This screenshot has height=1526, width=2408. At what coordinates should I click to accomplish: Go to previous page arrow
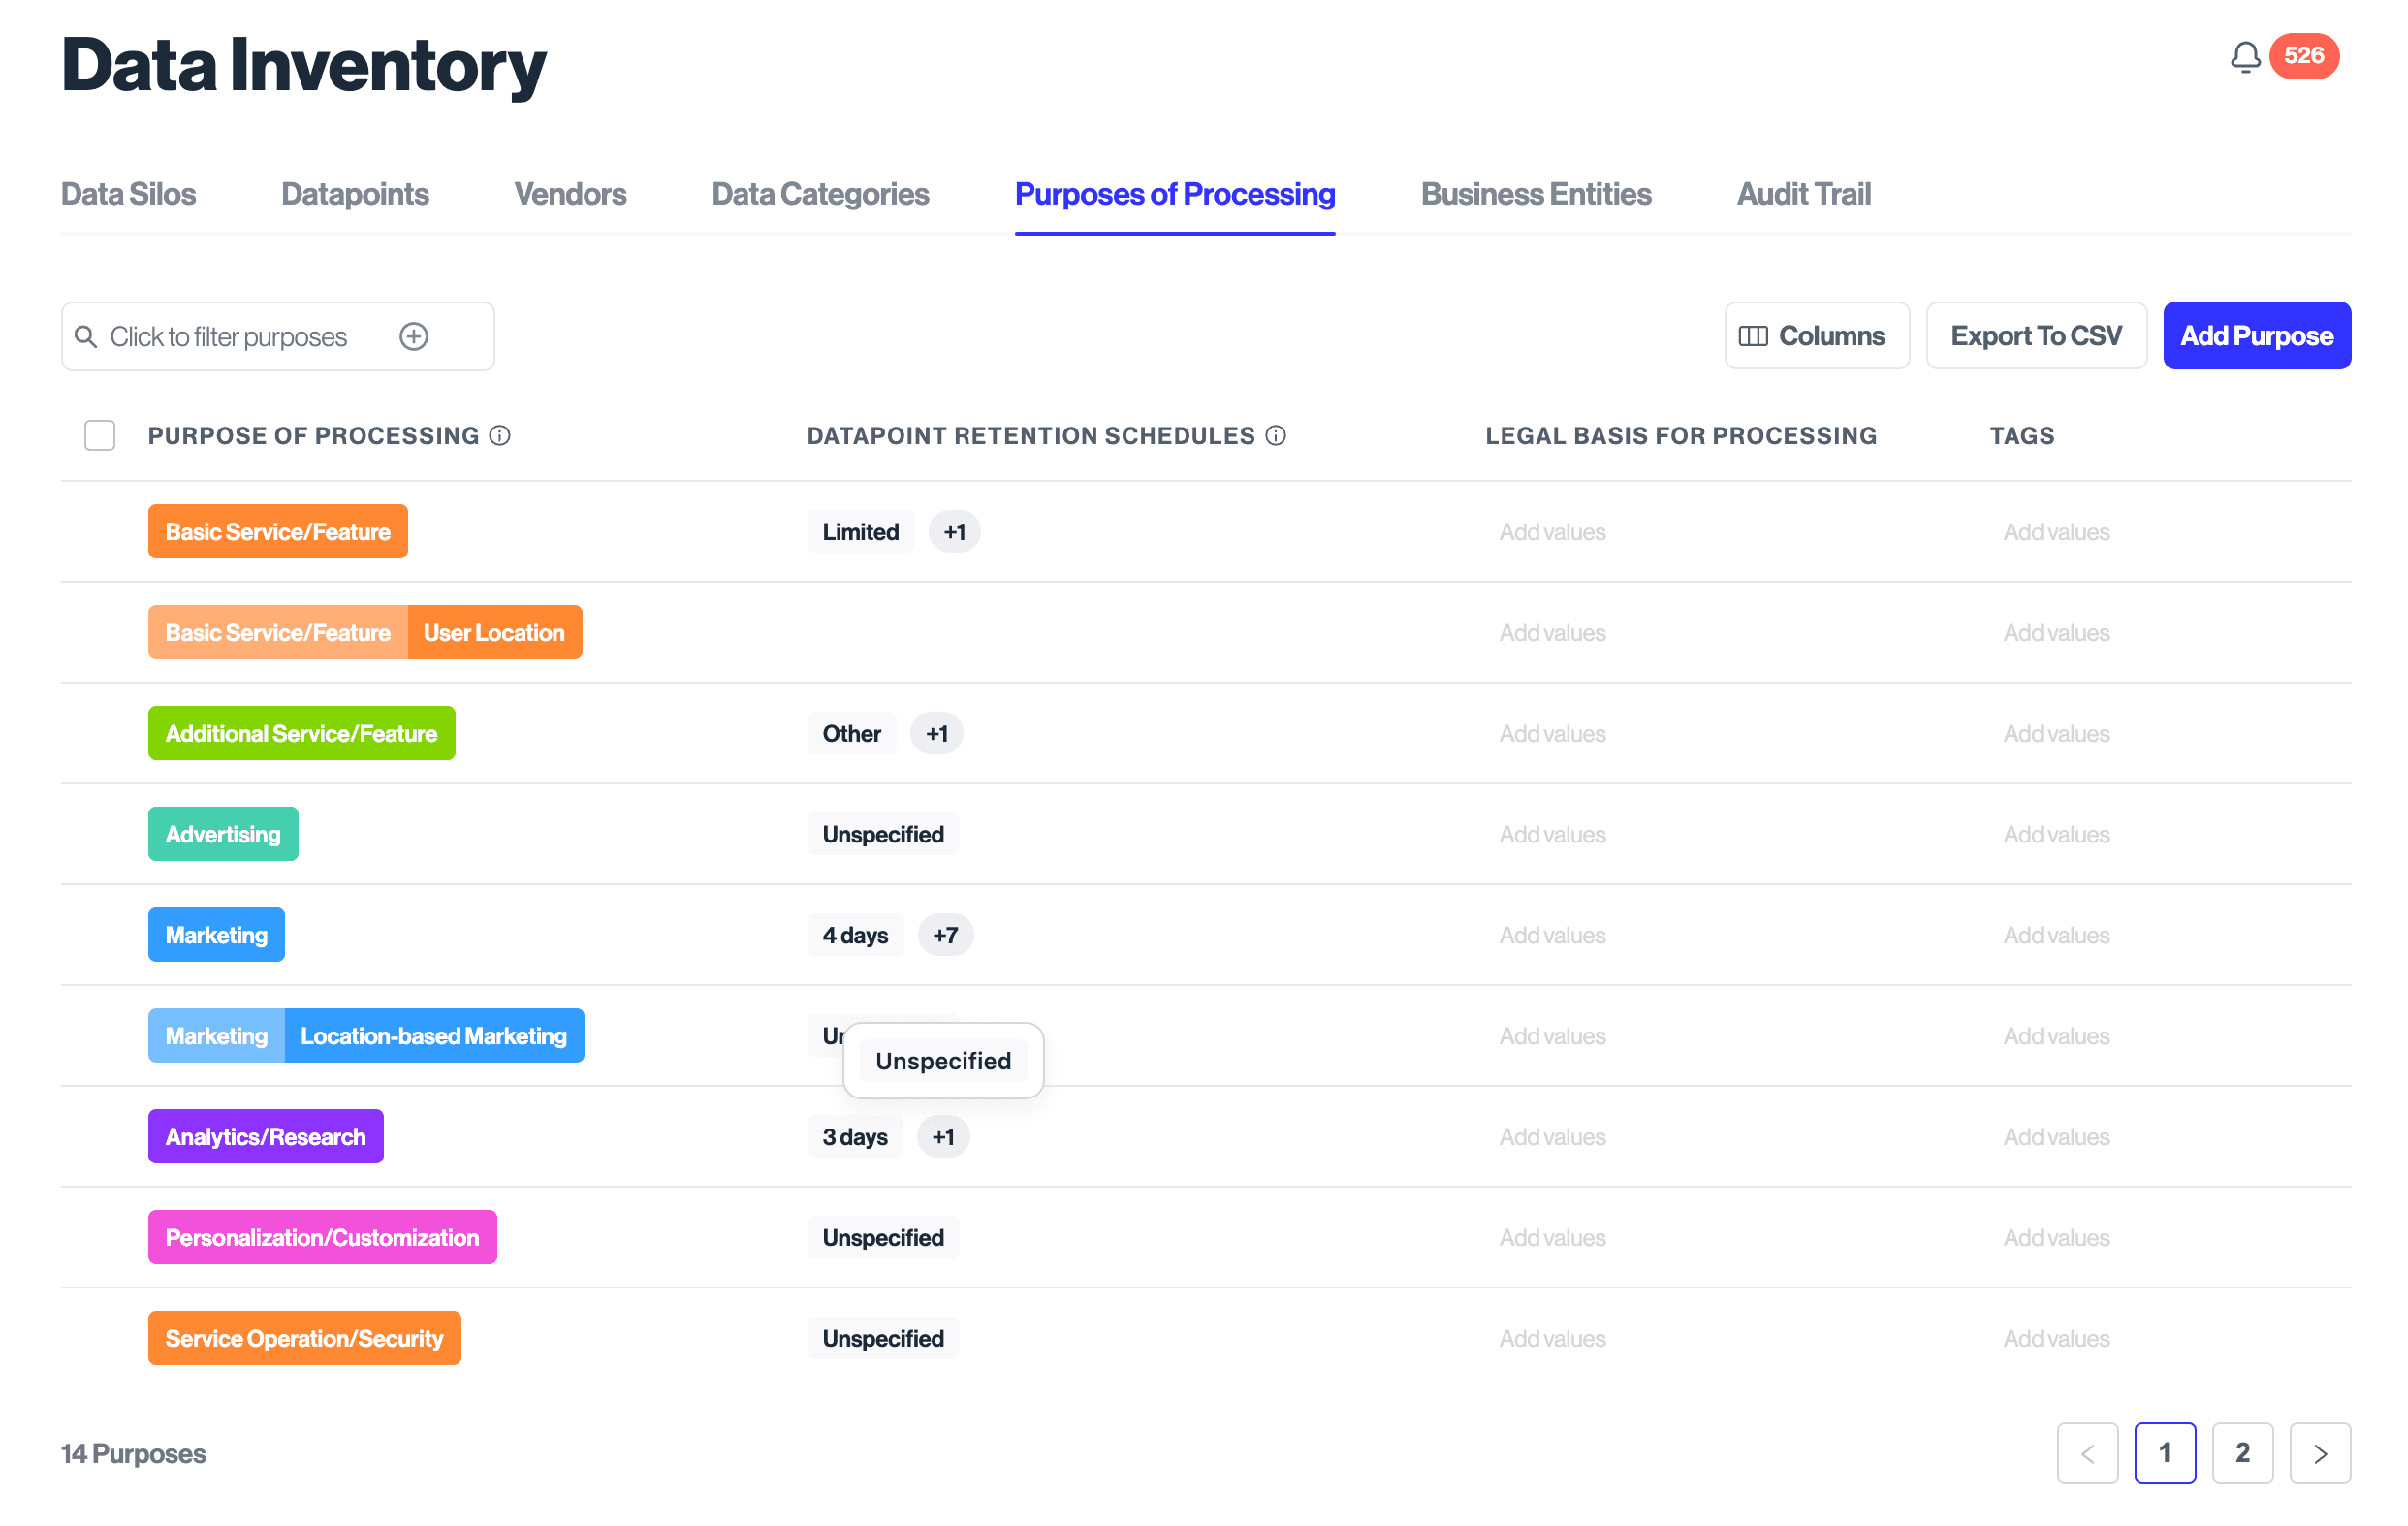coord(2087,1452)
